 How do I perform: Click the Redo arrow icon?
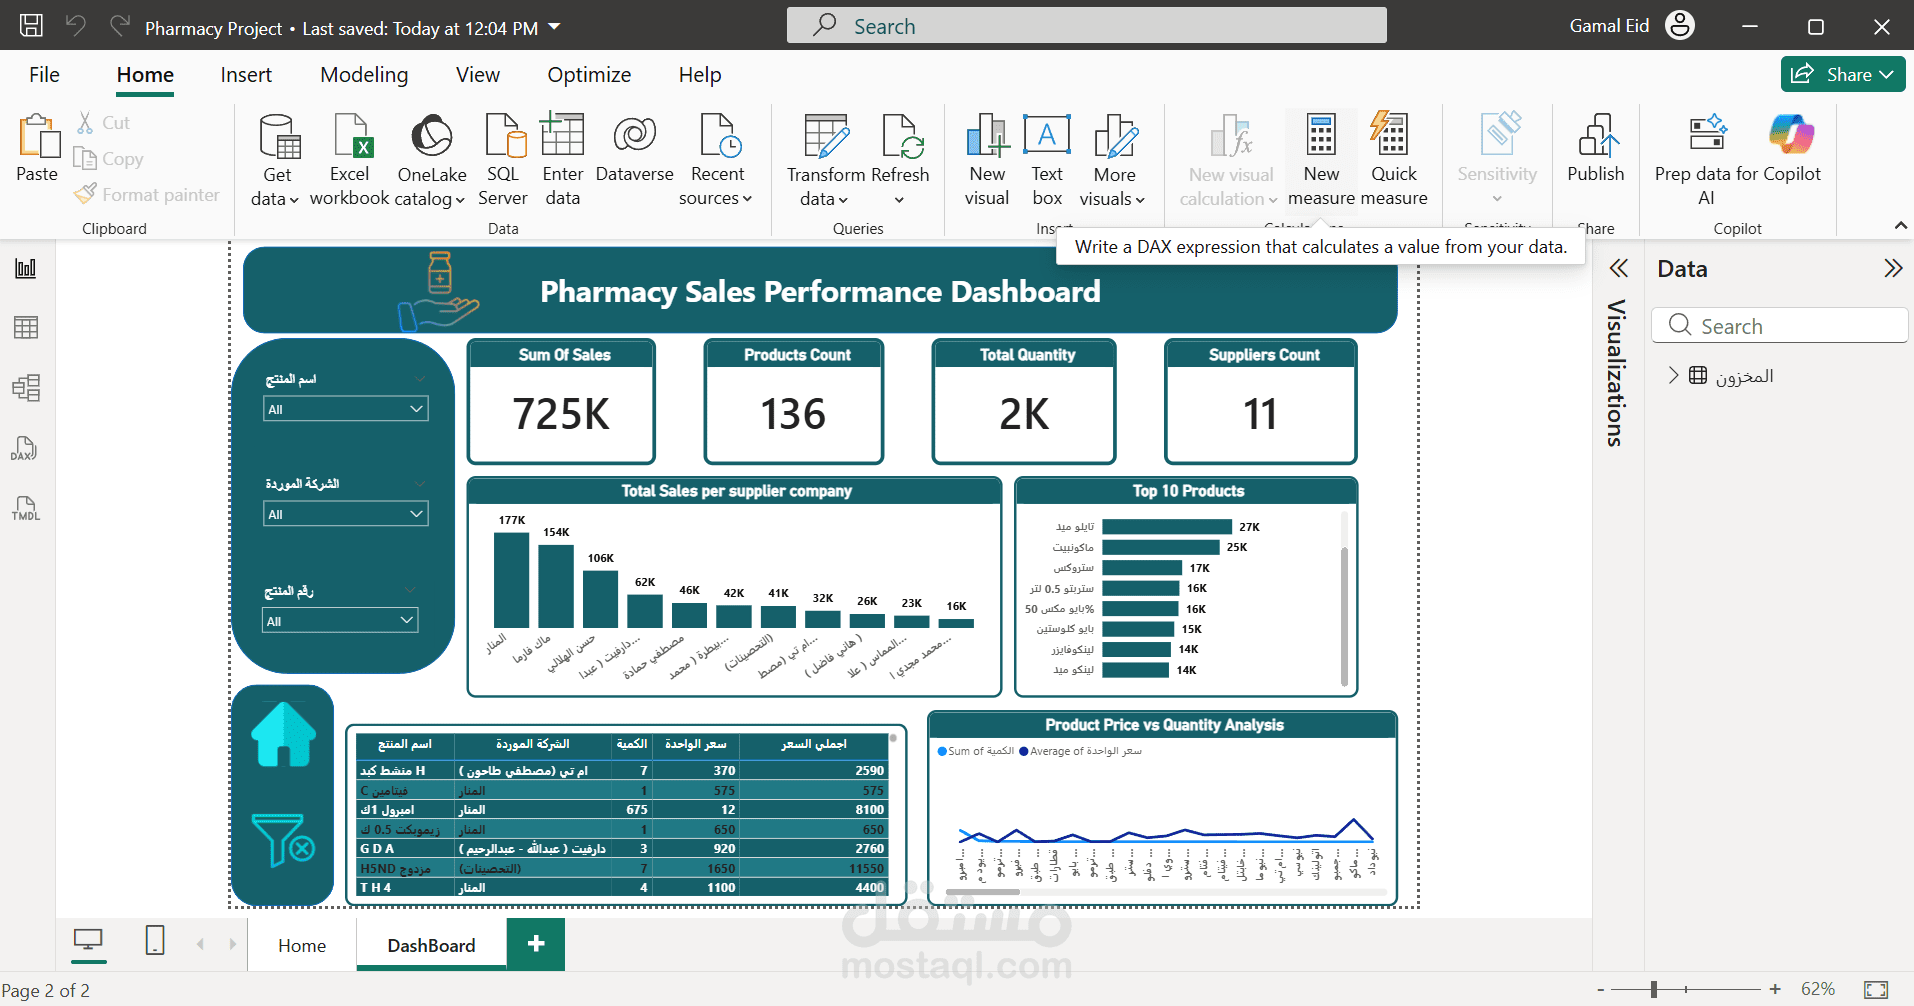point(120,26)
